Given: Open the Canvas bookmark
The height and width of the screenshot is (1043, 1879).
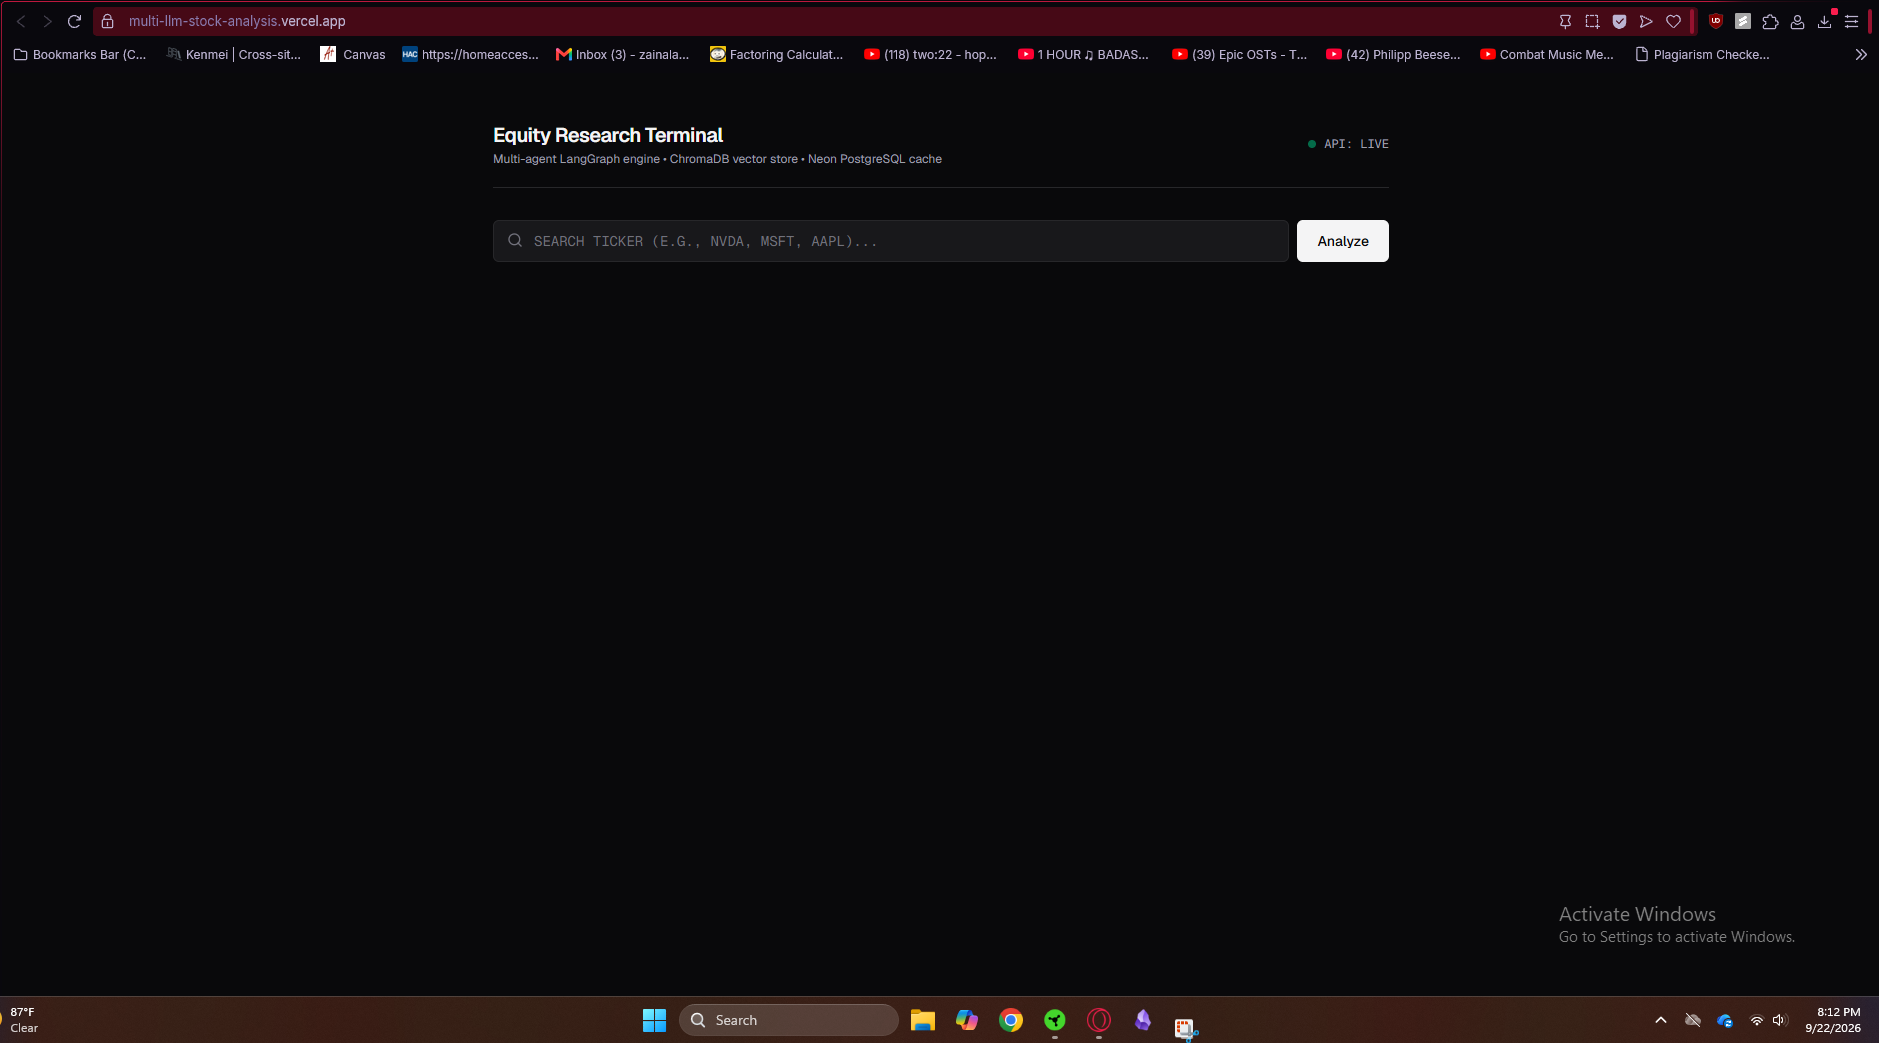Looking at the screenshot, I should point(353,55).
